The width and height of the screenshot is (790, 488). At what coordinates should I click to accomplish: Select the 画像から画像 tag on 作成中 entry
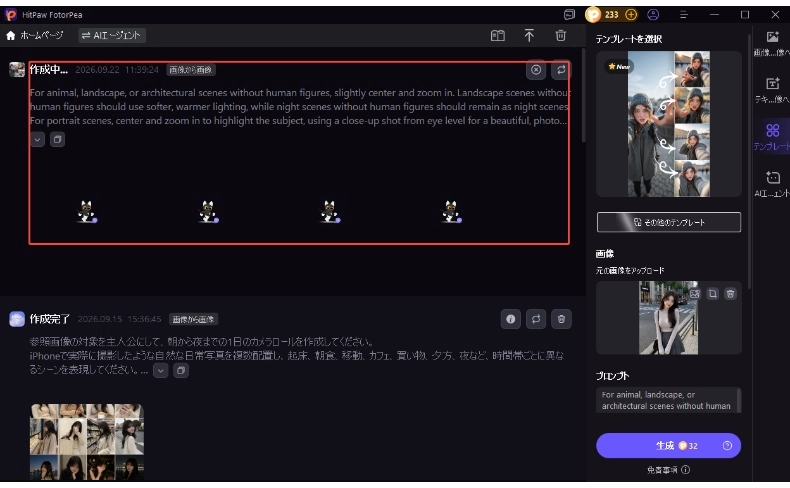191,70
